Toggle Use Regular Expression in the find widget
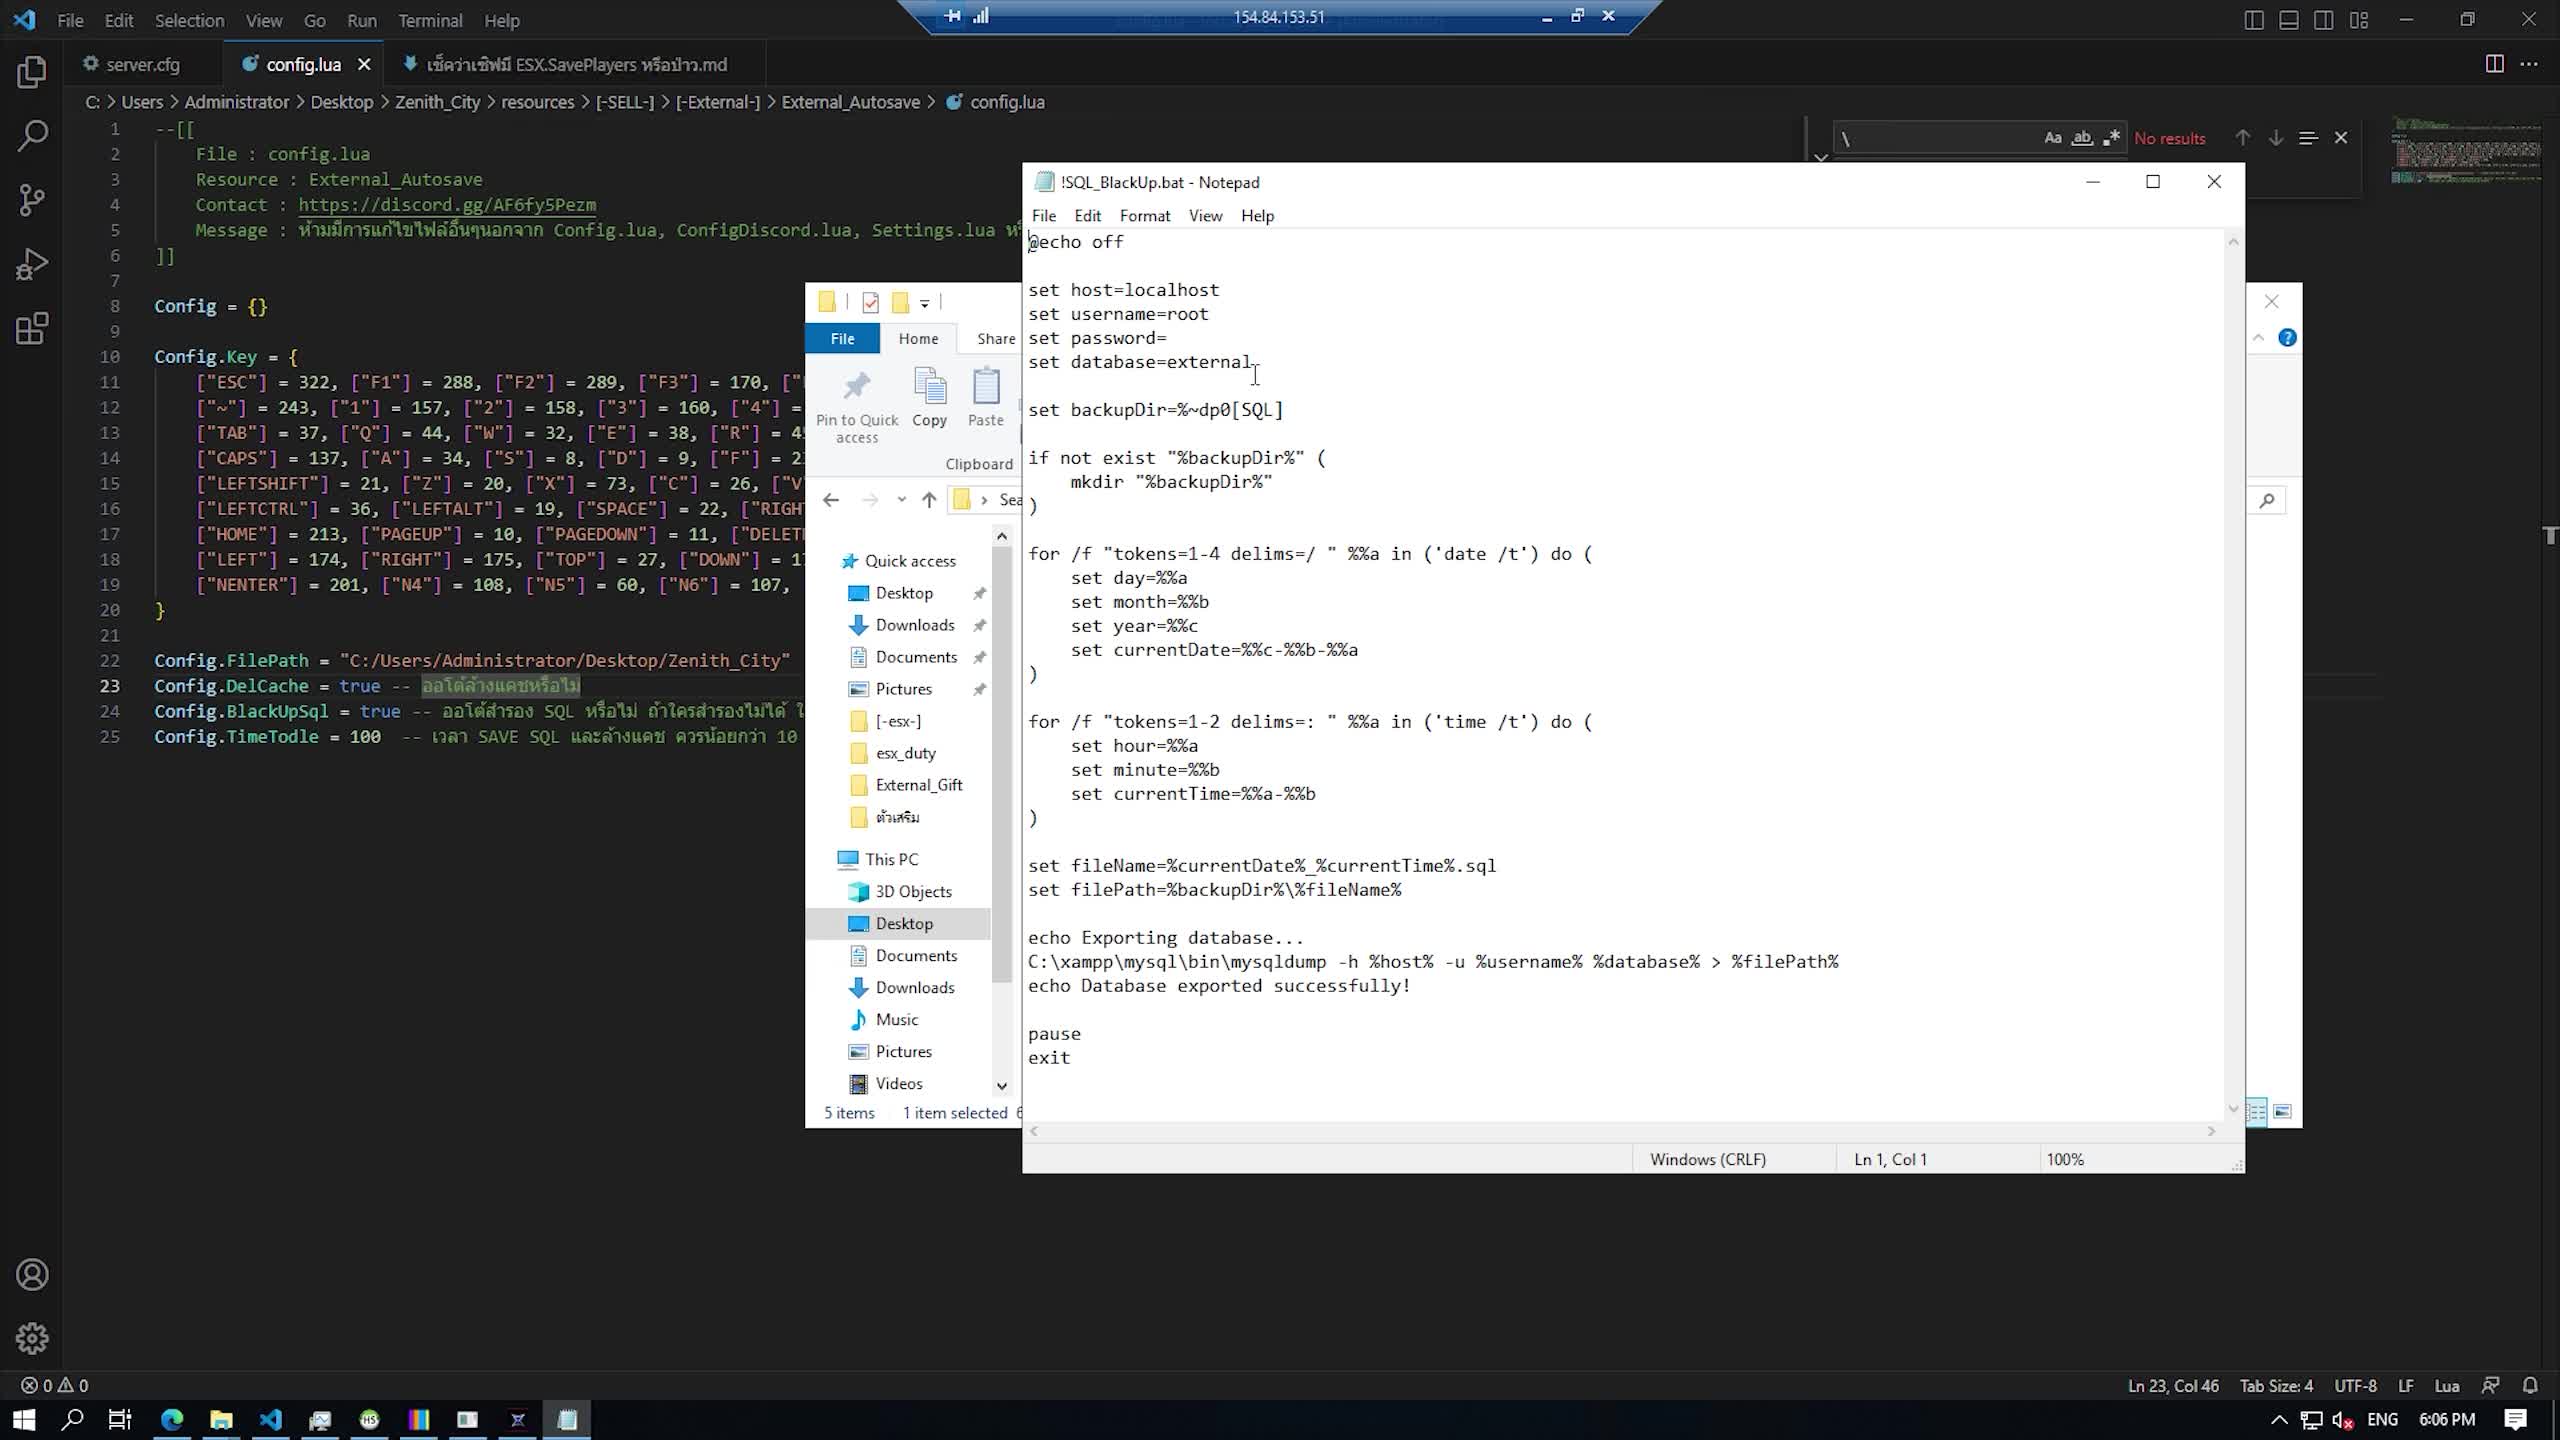 2111,138
